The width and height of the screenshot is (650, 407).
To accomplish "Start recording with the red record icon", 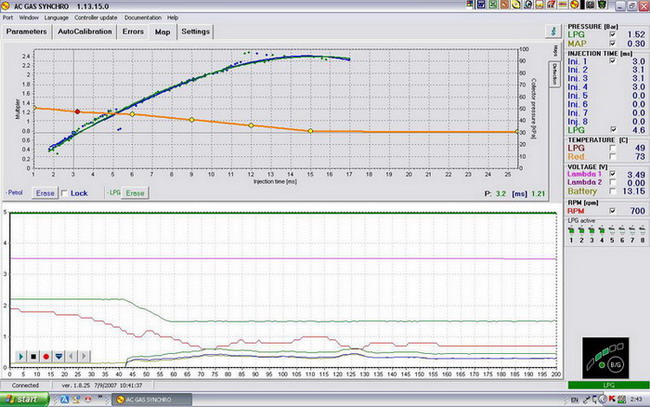I will tap(46, 355).
